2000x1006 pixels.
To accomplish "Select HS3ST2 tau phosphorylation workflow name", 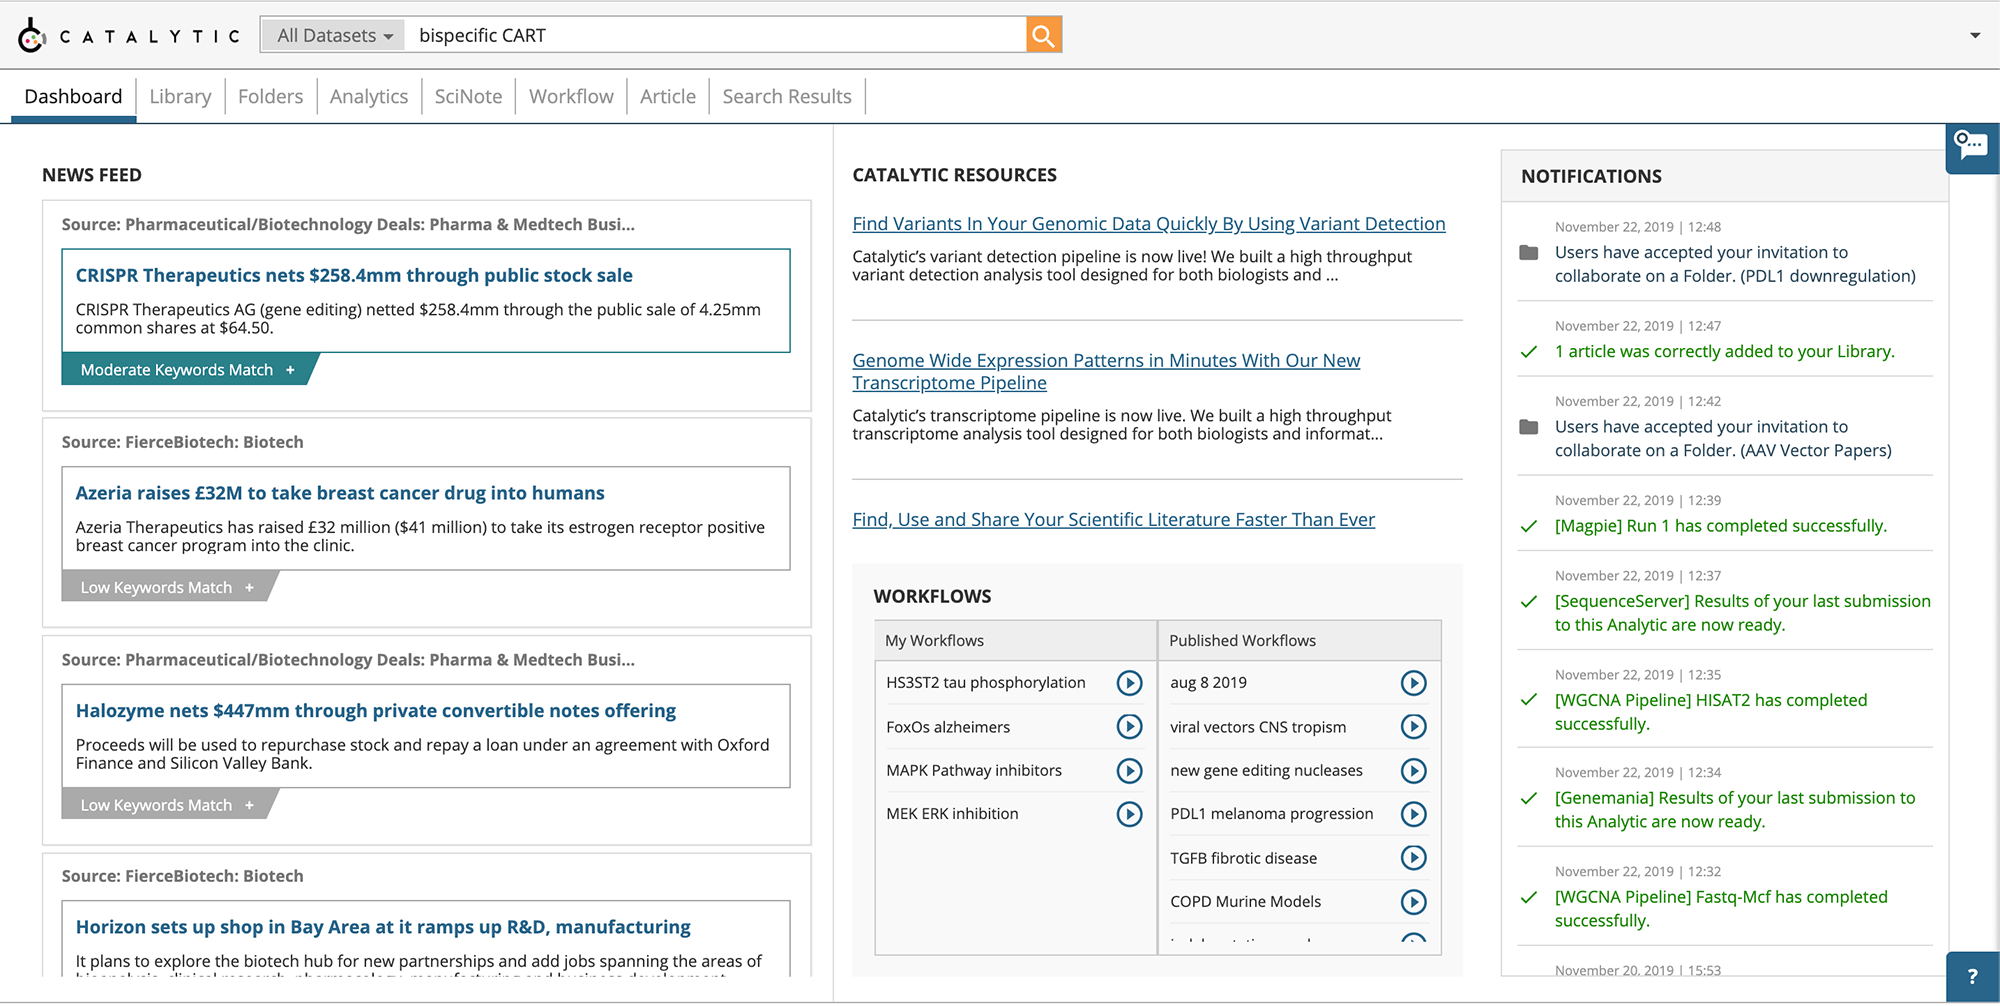I will click(x=985, y=683).
